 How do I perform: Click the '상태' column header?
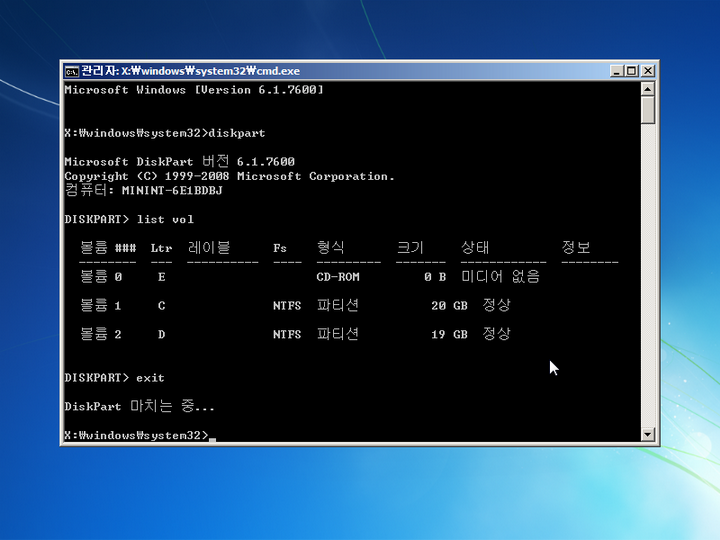[475, 248]
